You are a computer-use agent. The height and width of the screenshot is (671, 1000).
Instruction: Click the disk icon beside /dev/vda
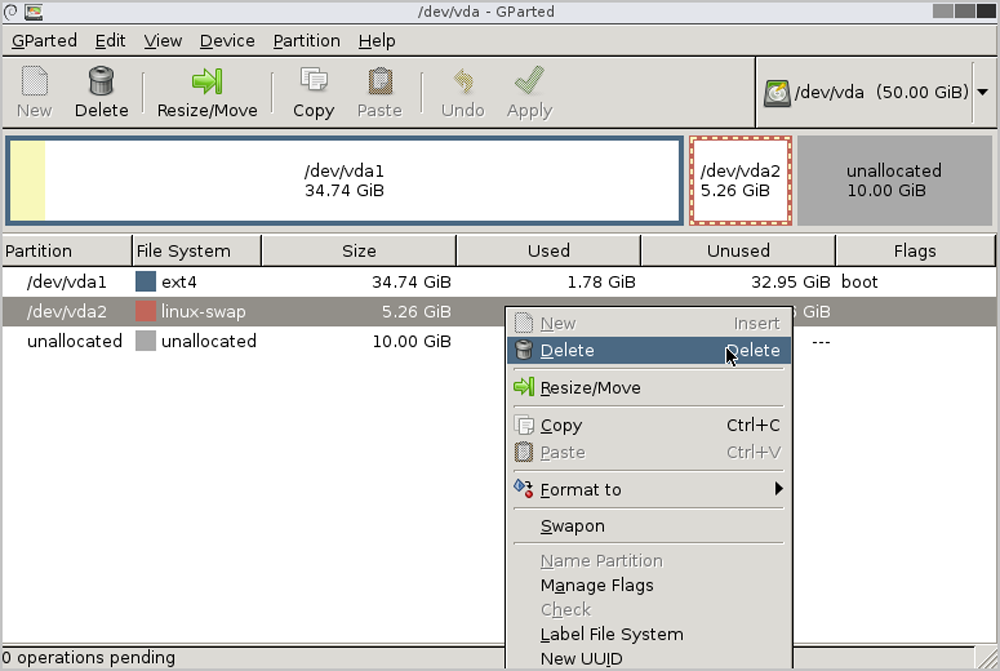click(x=777, y=93)
